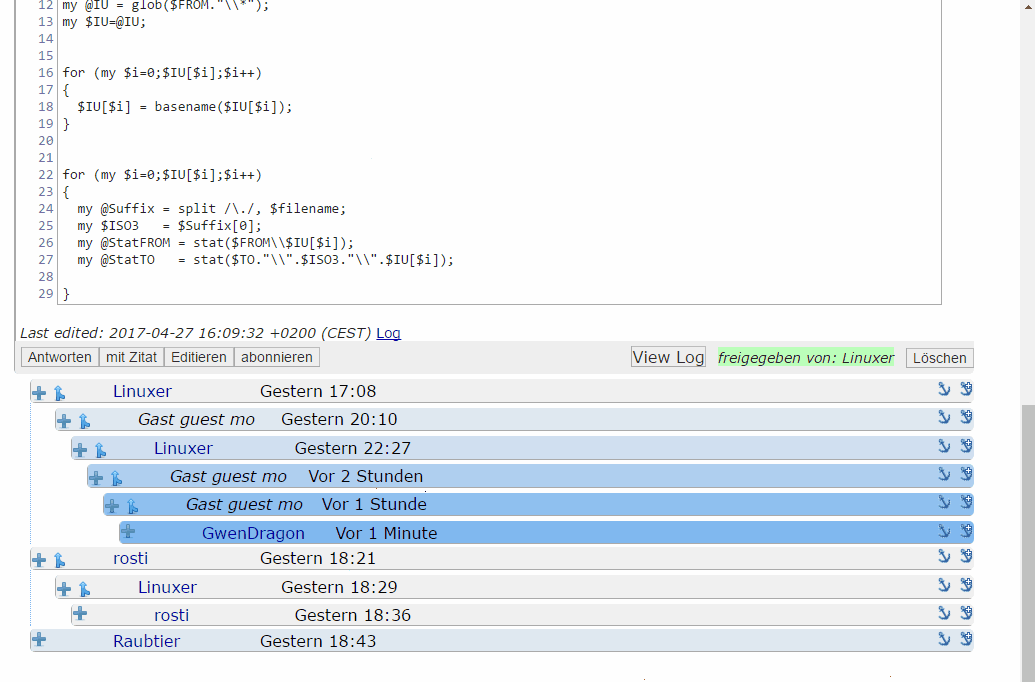Viewport: 1035px width, 682px height.
Task: Open GwenDragon user profile link
Action: click(253, 533)
